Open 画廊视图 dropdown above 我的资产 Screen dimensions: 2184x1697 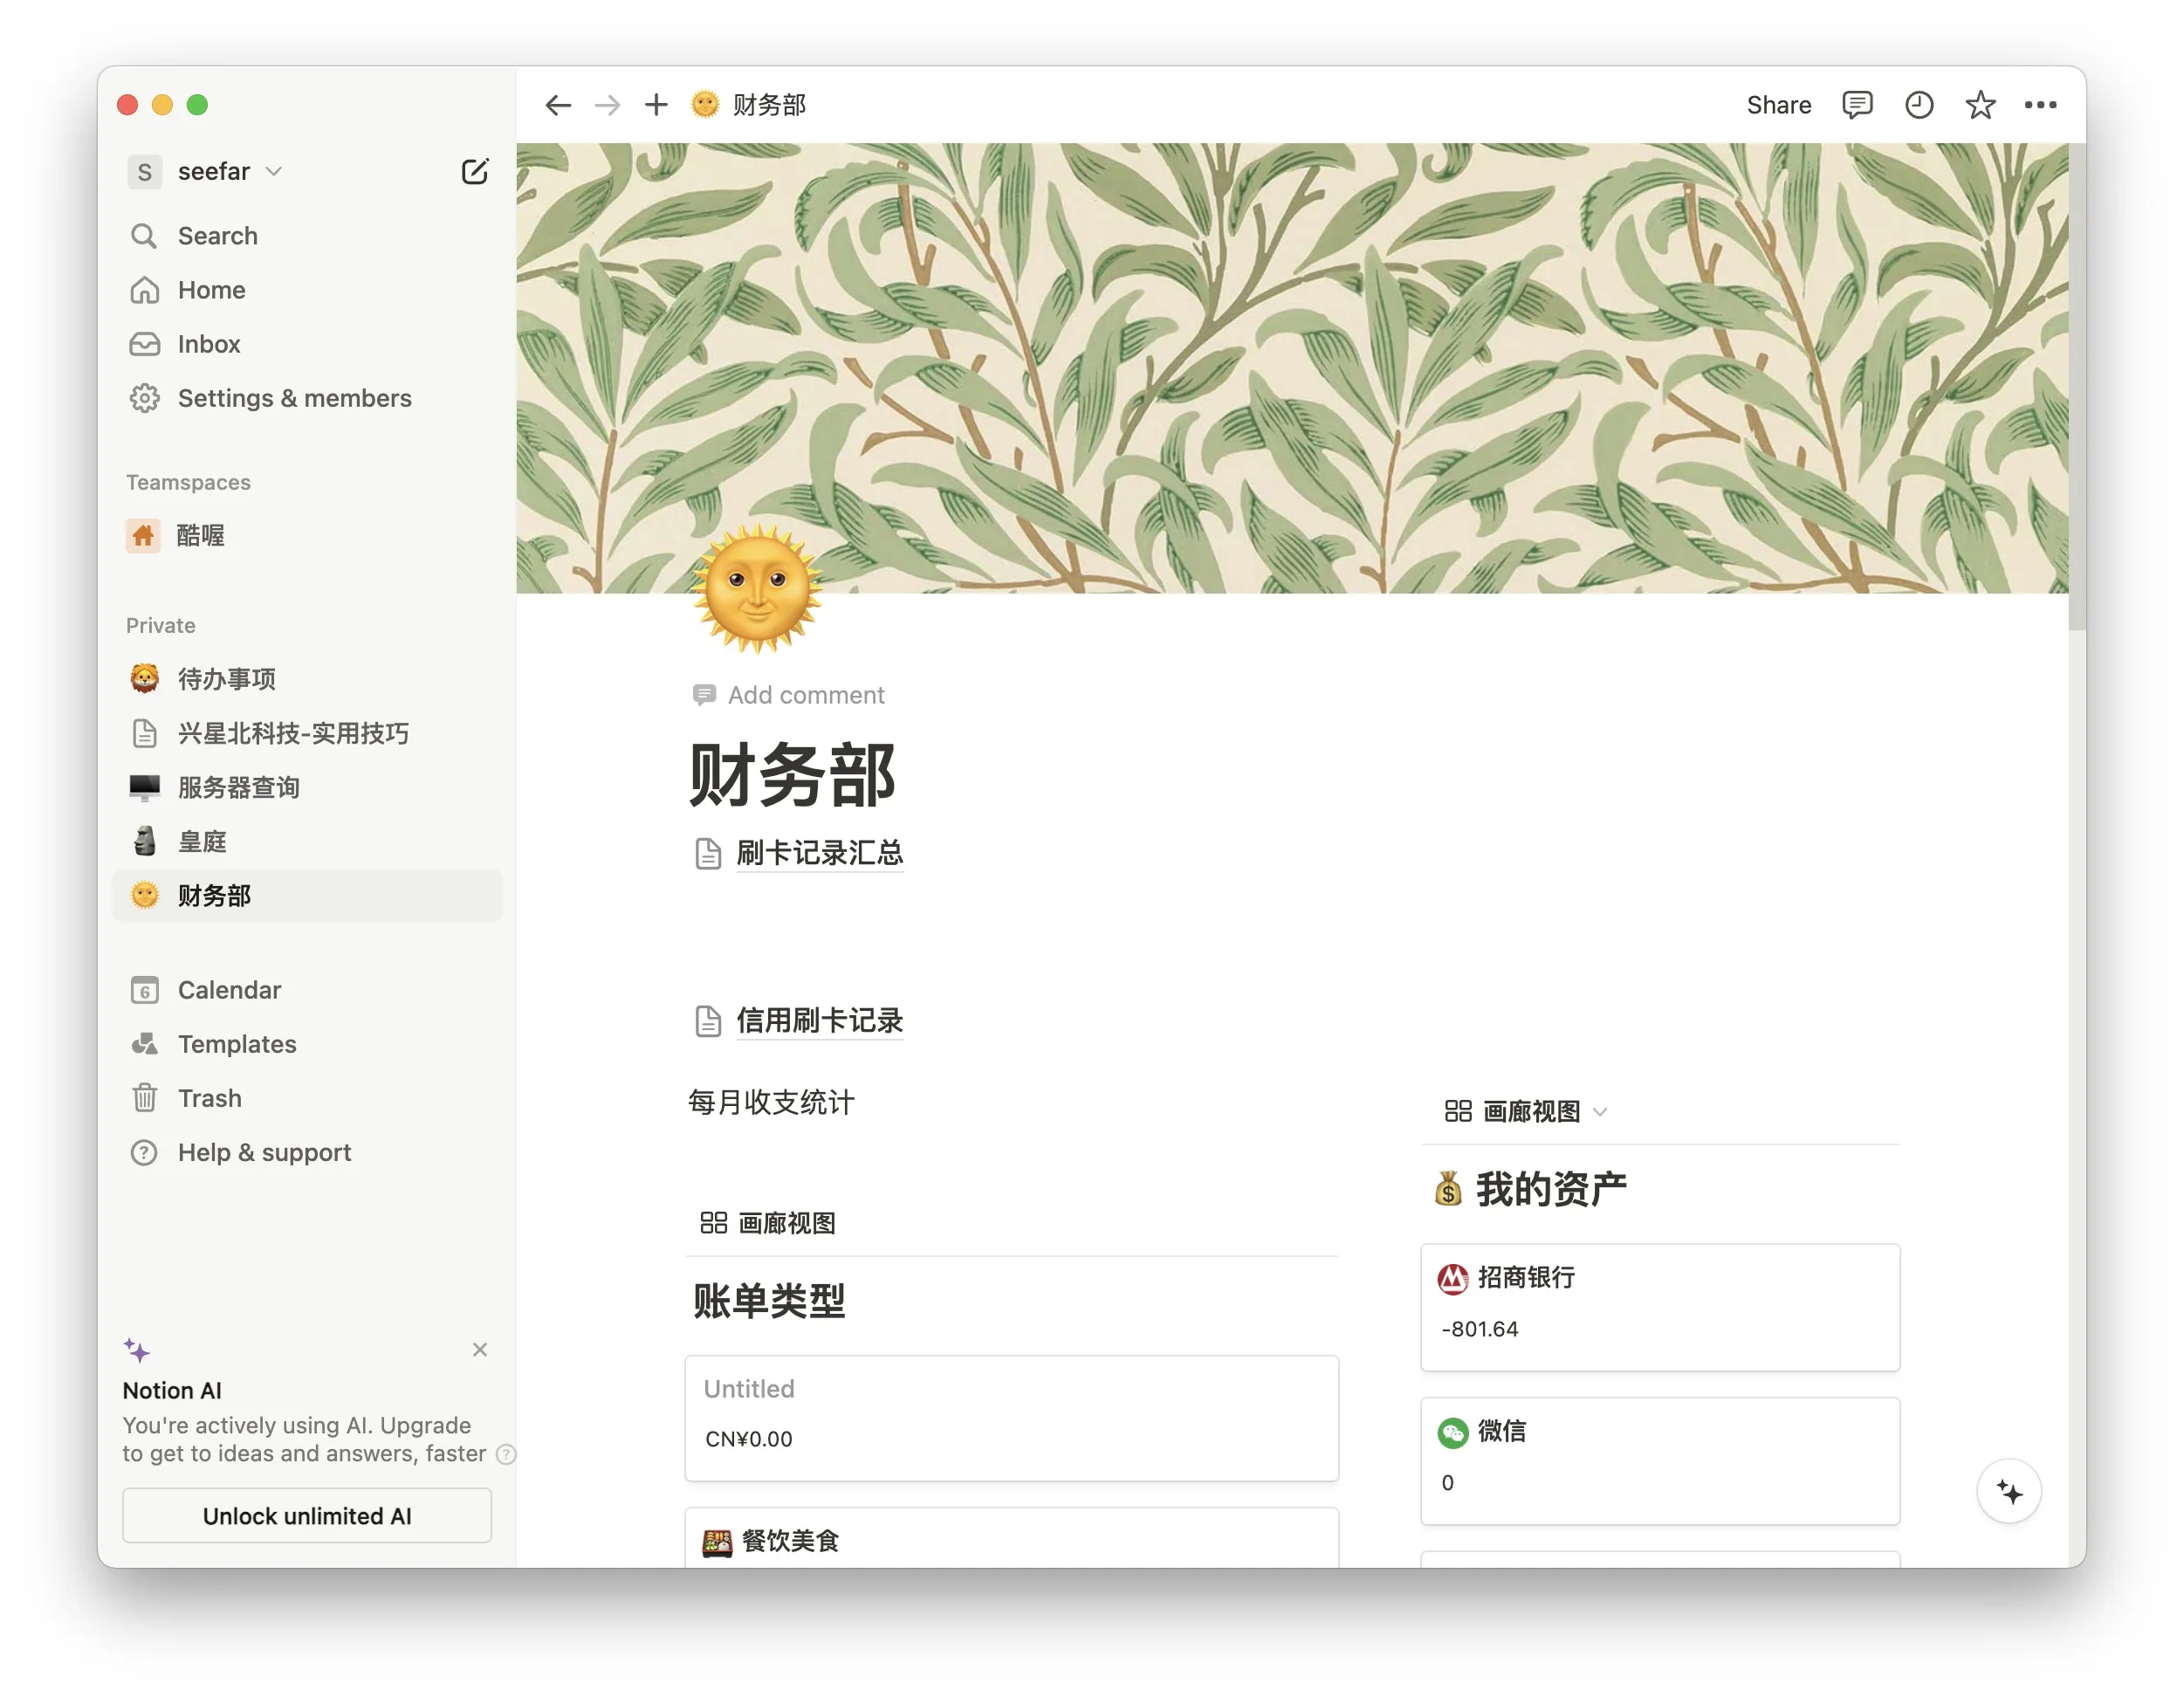(x=1525, y=1112)
